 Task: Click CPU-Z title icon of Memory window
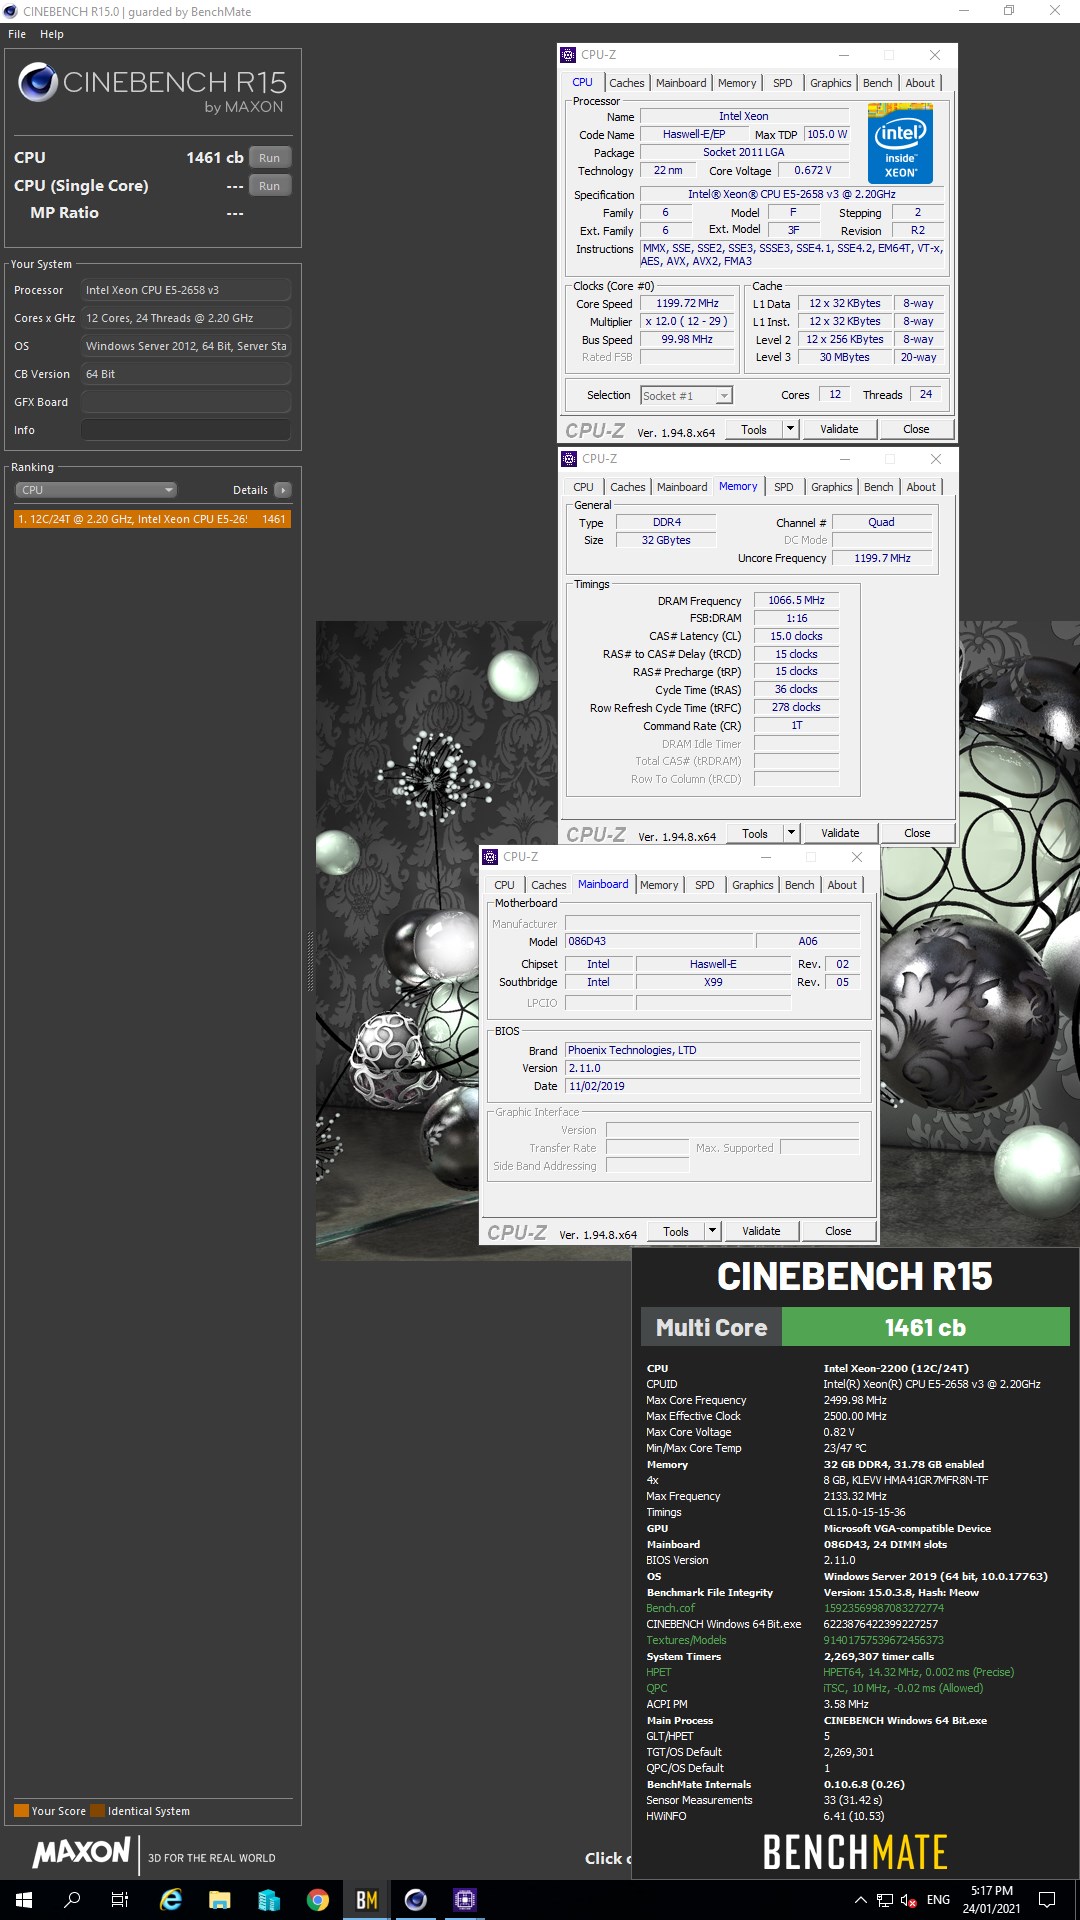tap(569, 459)
